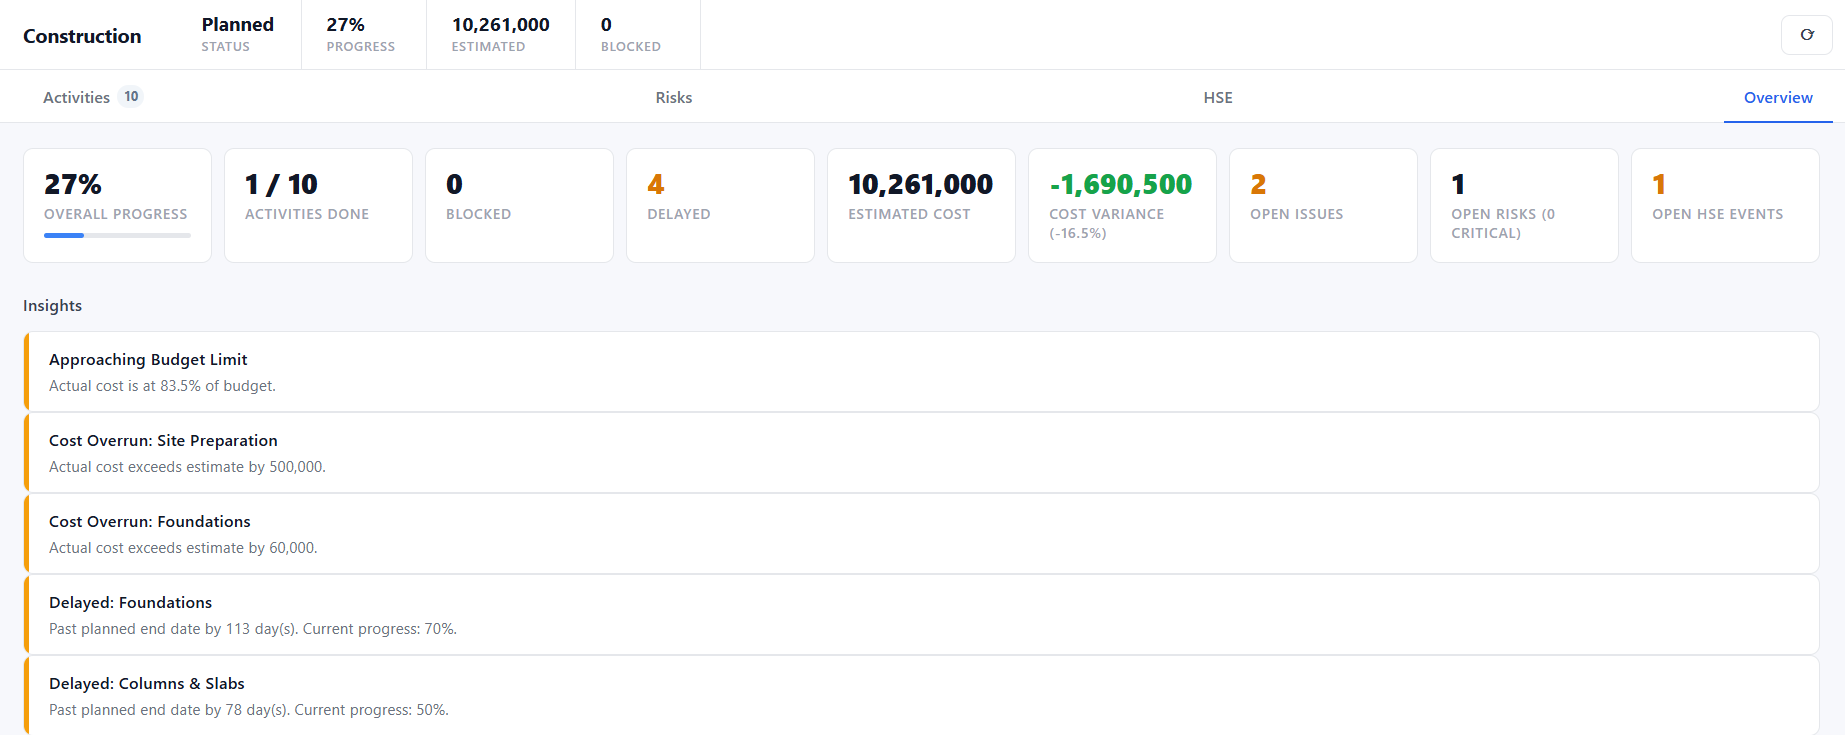This screenshot has width=1845, height=735.
Task: Click the Open HSE Events card
Action: (1725, 206)
